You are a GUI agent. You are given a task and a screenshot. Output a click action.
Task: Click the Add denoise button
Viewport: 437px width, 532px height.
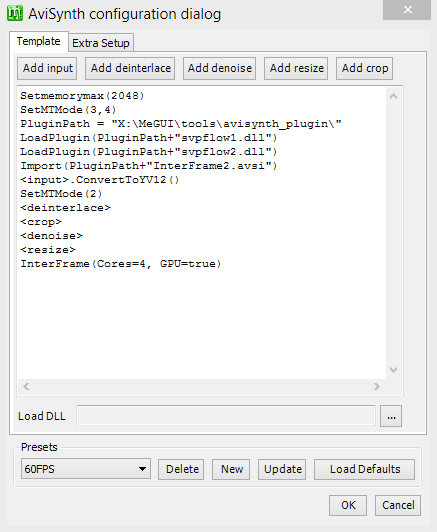(x=220, y=68)
